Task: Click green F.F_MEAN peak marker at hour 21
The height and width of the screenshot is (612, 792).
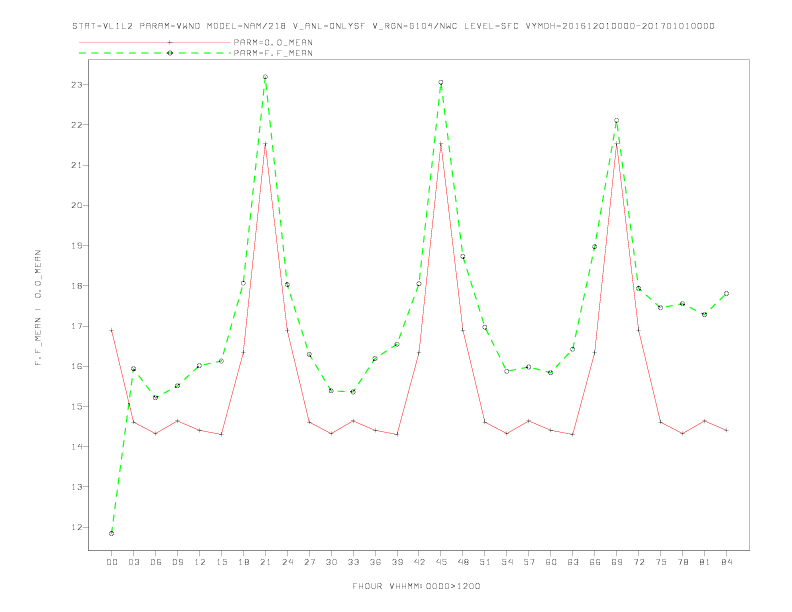Action: pyautogui.click(x=265, y=77)
